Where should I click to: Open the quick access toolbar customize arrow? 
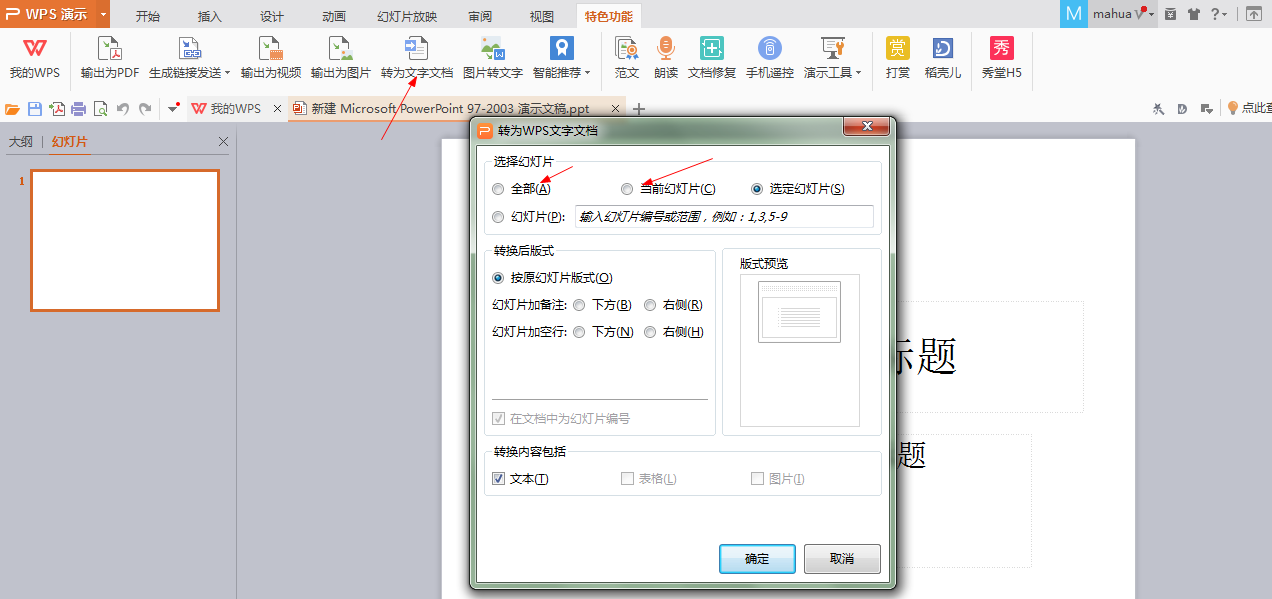[x=173, y=108]
